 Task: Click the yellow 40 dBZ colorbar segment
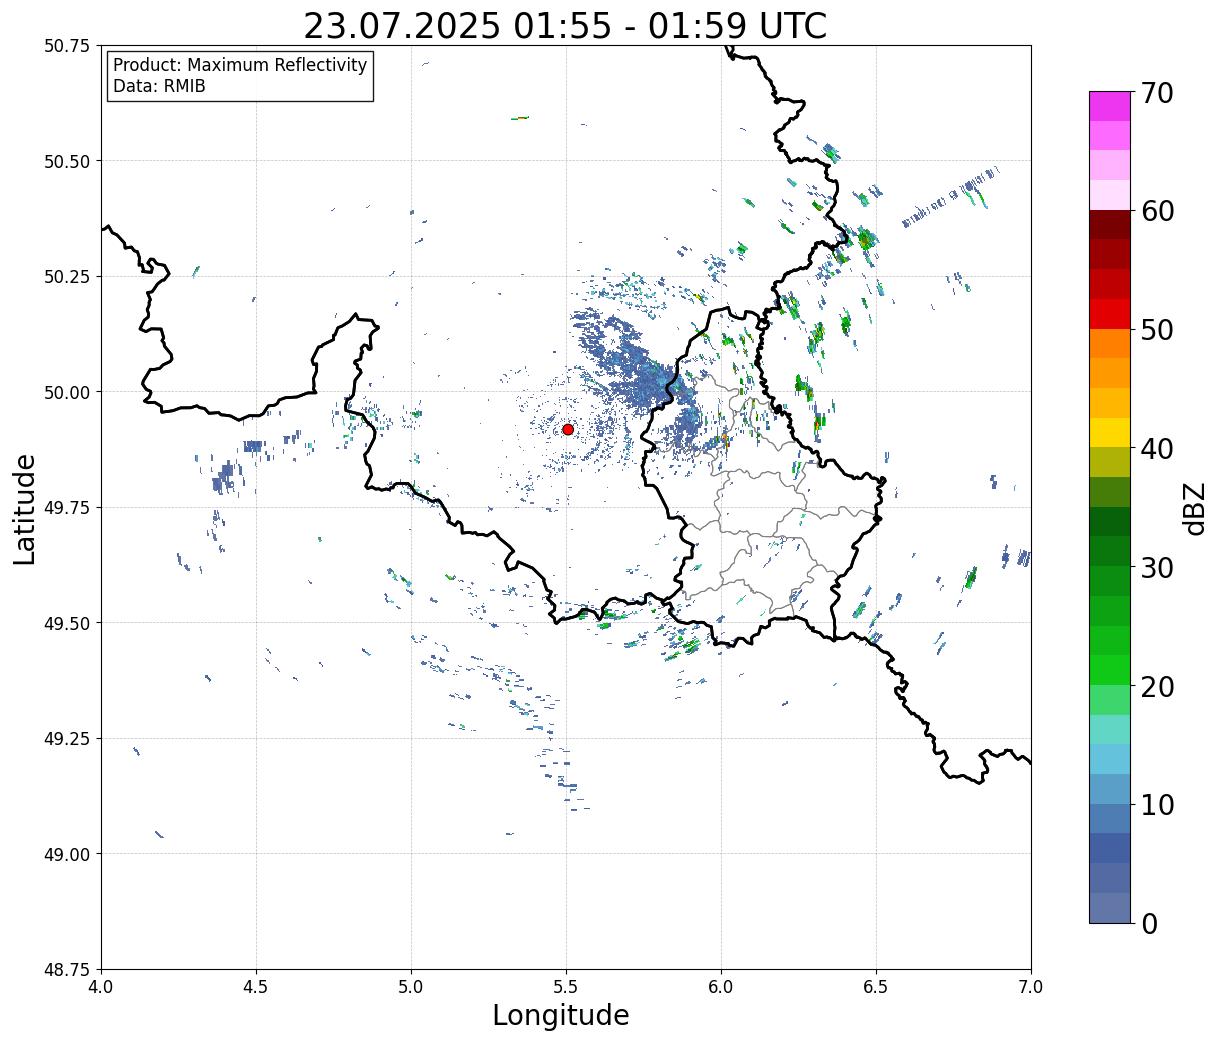point(1109,432)
